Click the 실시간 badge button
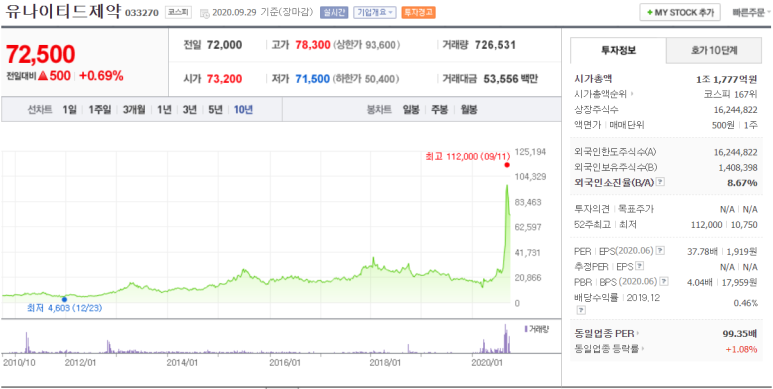 point(334,12)
